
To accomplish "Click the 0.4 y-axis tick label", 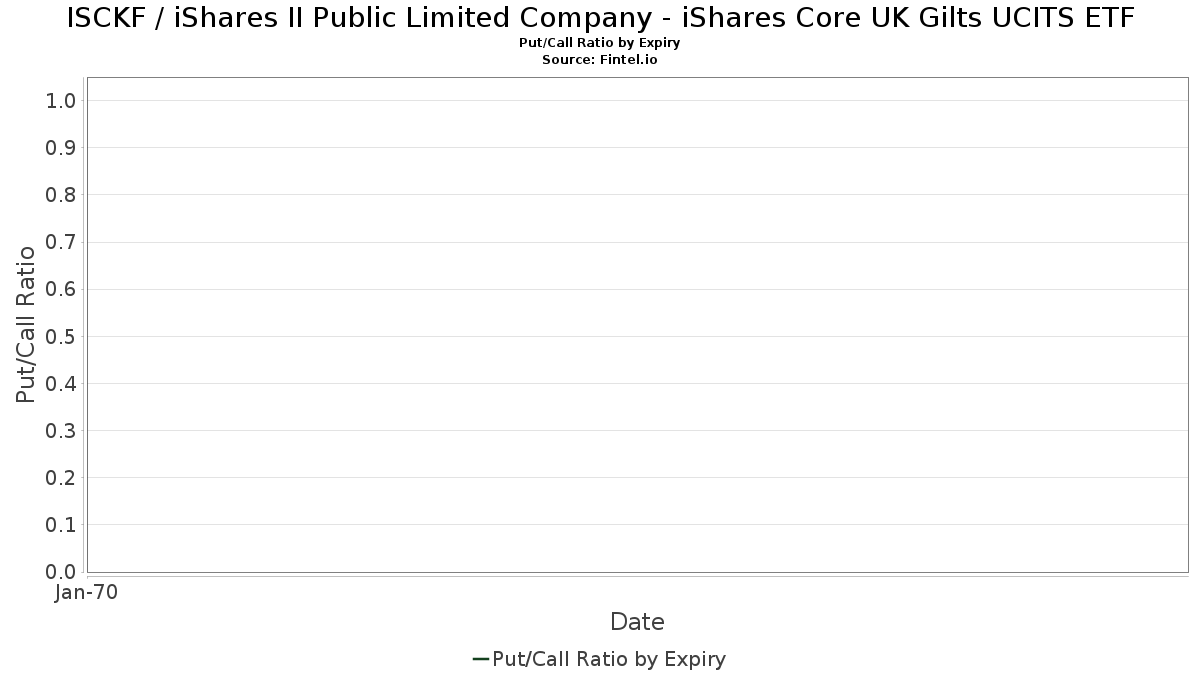I will point(61,383).
